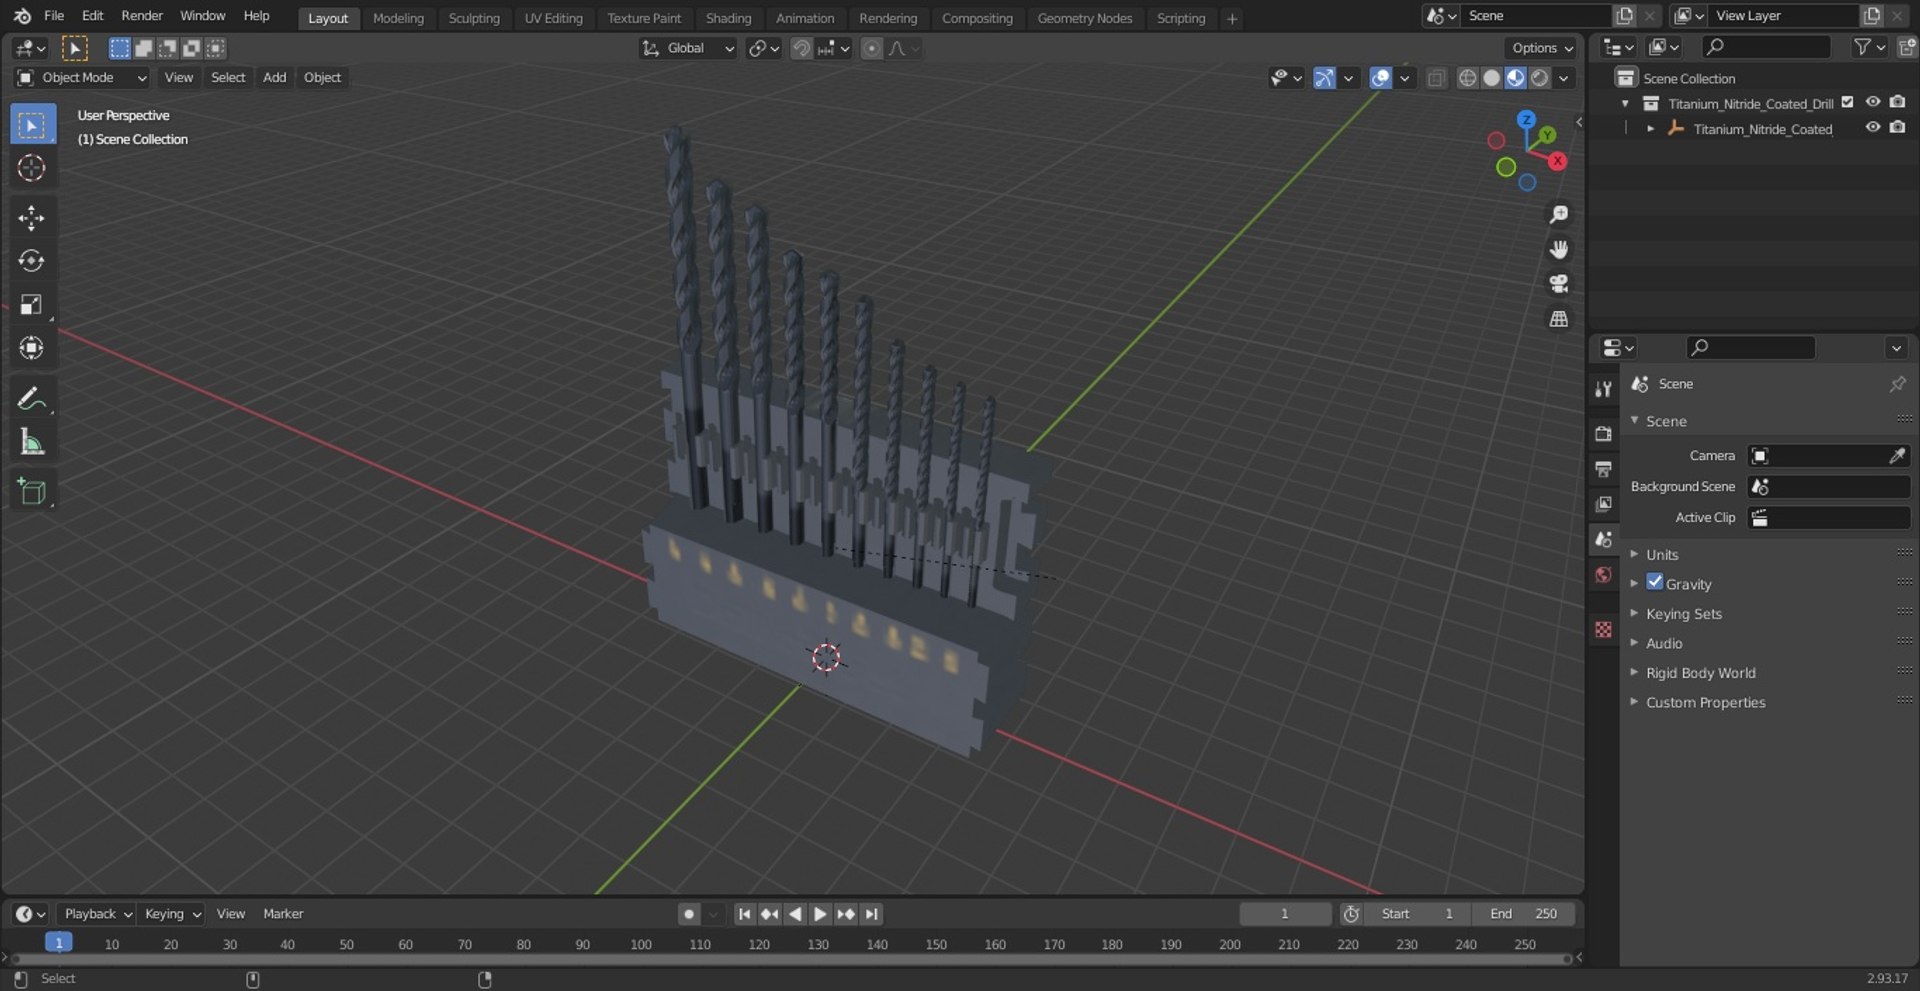Viewport: 1920px width, 991px height.
Task: Select wireframe viewport shading
Action: [x=1467, y=78]
